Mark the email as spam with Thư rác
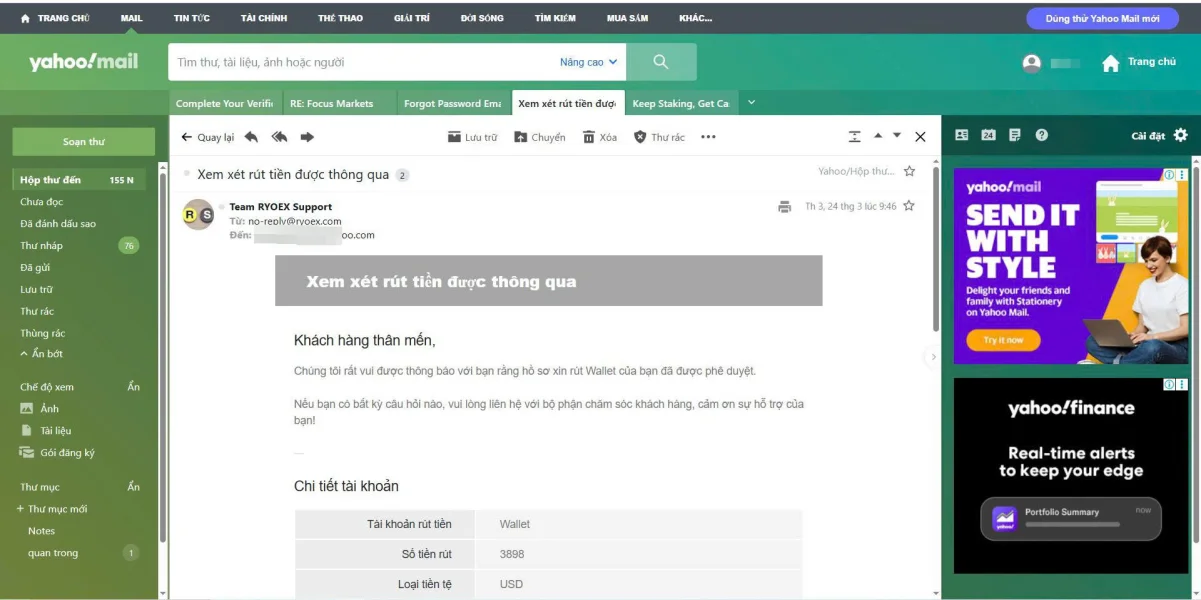 (x=659, y=137)
